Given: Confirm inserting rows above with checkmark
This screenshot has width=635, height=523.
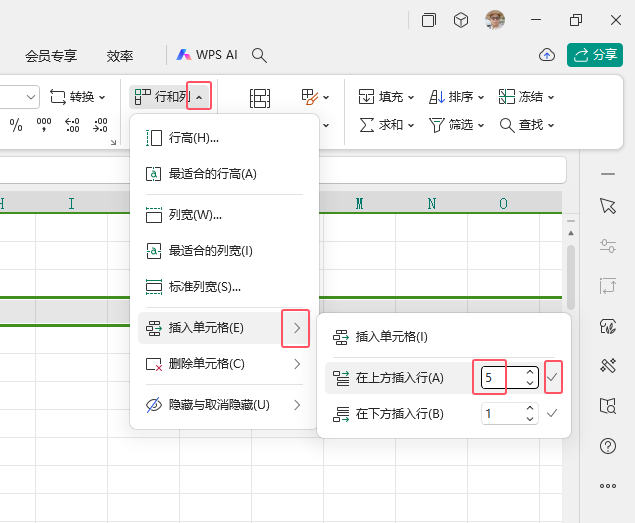Looking at the screenshot, I should coord(552,378).
